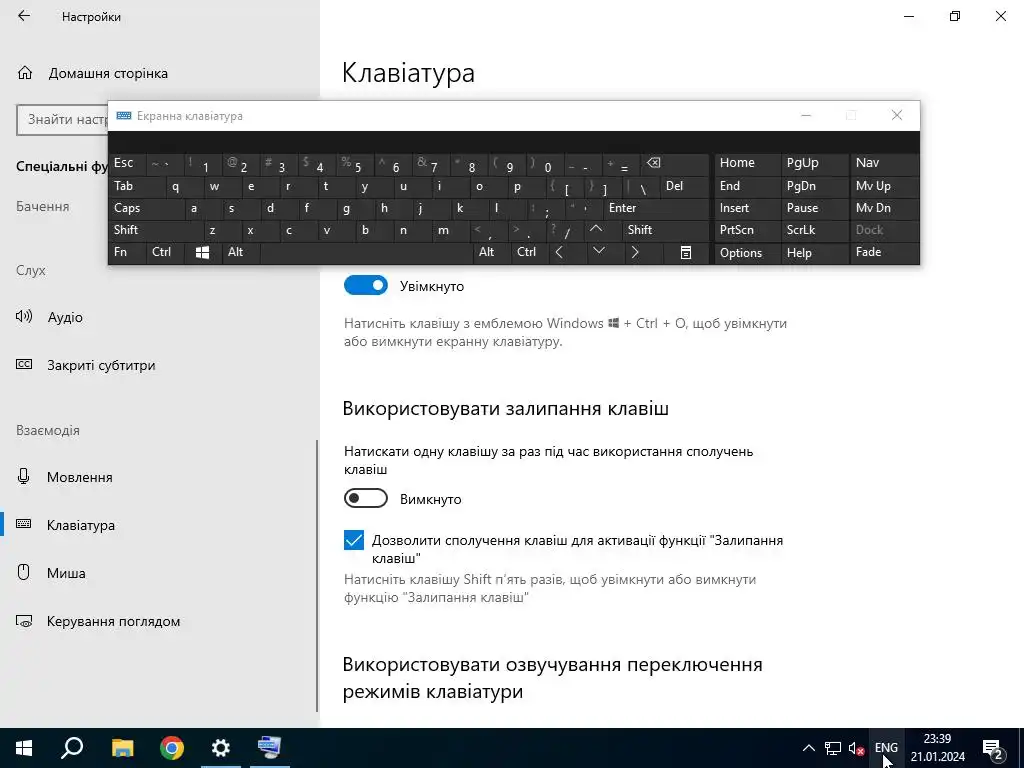Turn off the on-screen keyboard toggle Увімкнуто
The height and width of the screenshot is (768, 1024).
pos(366,285)
